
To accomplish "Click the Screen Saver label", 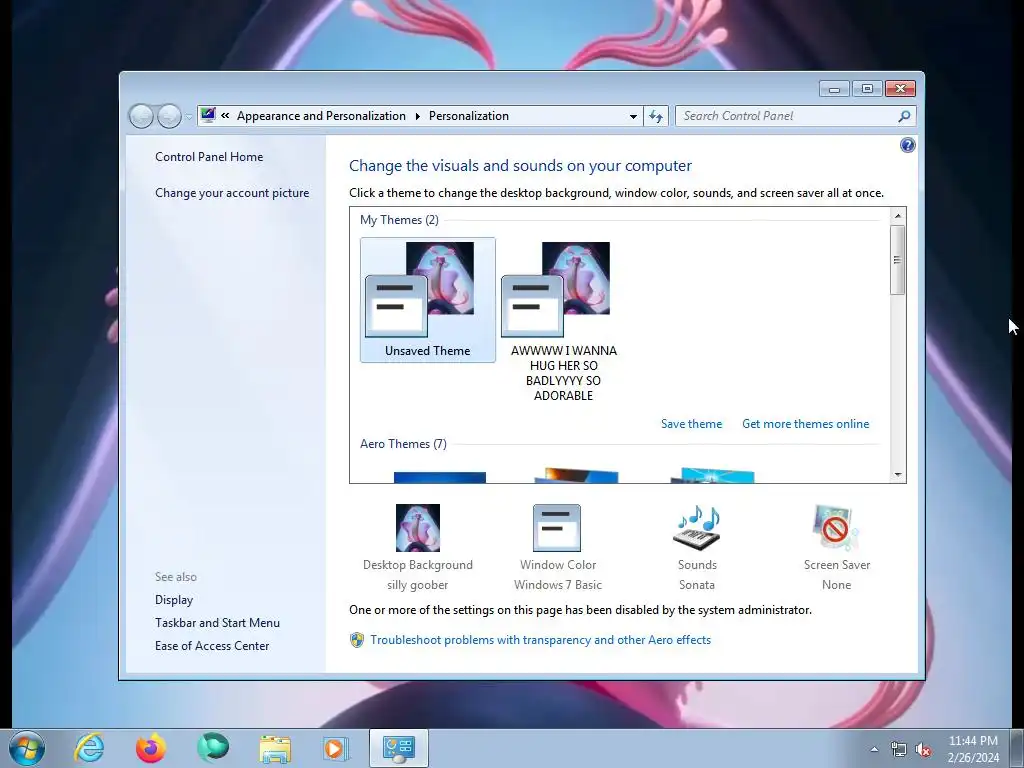I will point(837,565).
